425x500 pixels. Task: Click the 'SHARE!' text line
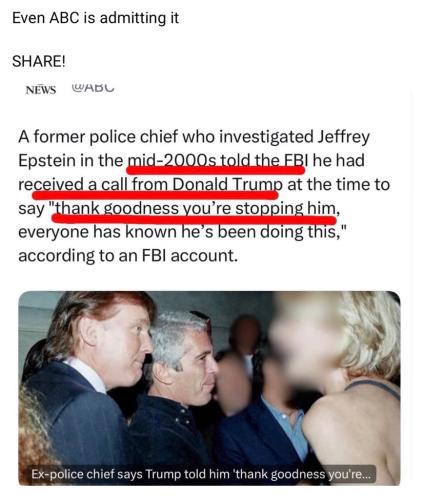(x=39, y=61)
